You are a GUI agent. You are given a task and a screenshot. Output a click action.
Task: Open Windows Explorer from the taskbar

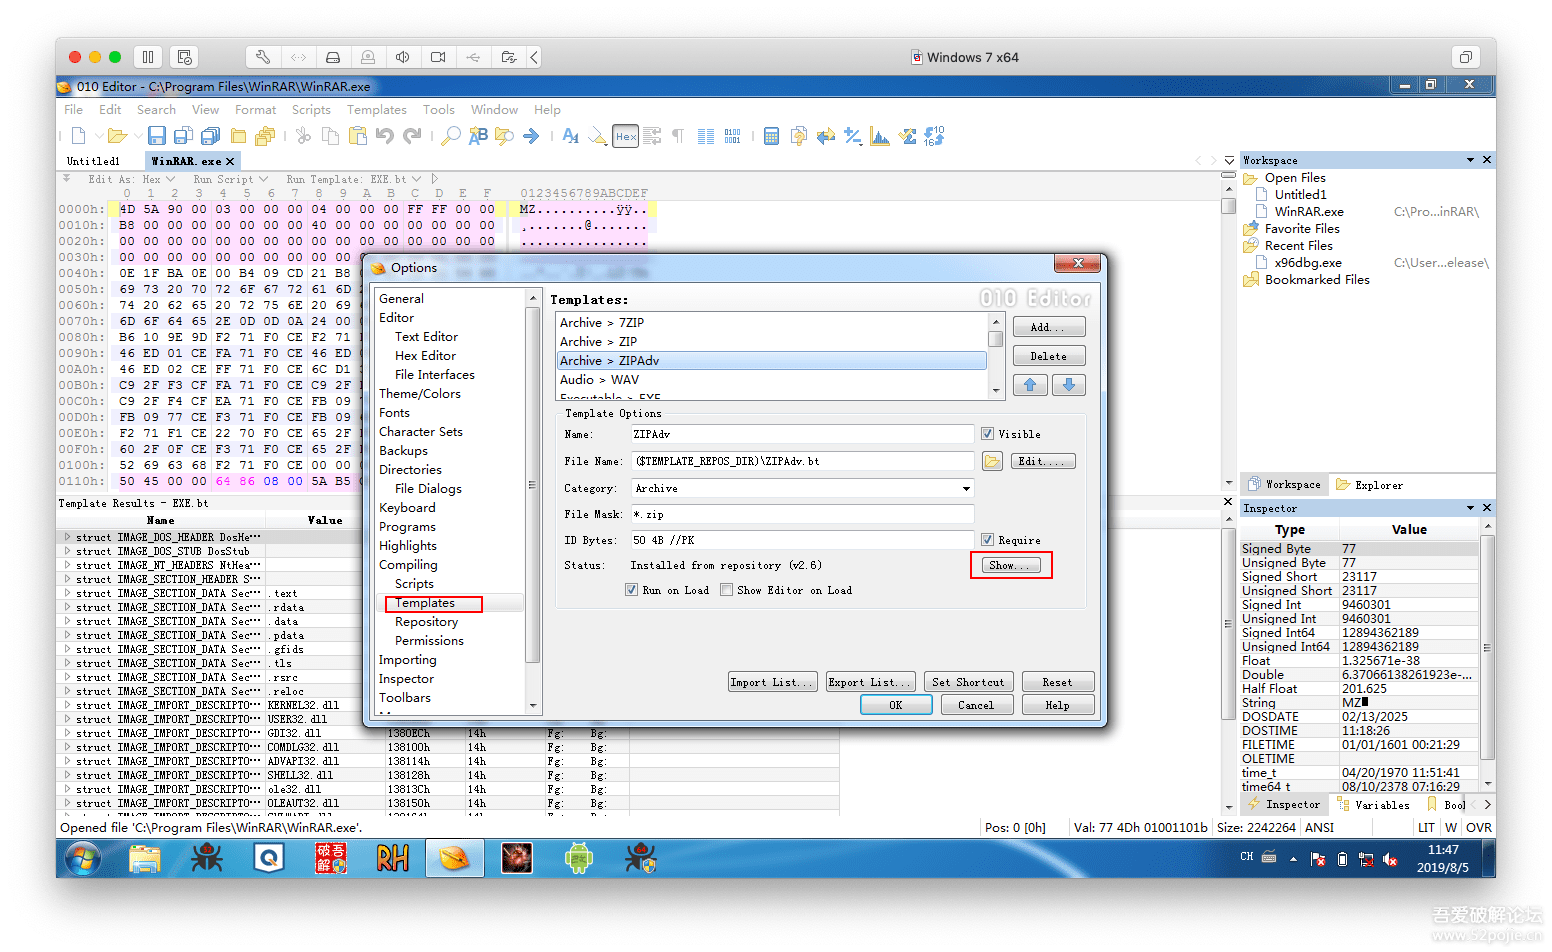point(145,858)
